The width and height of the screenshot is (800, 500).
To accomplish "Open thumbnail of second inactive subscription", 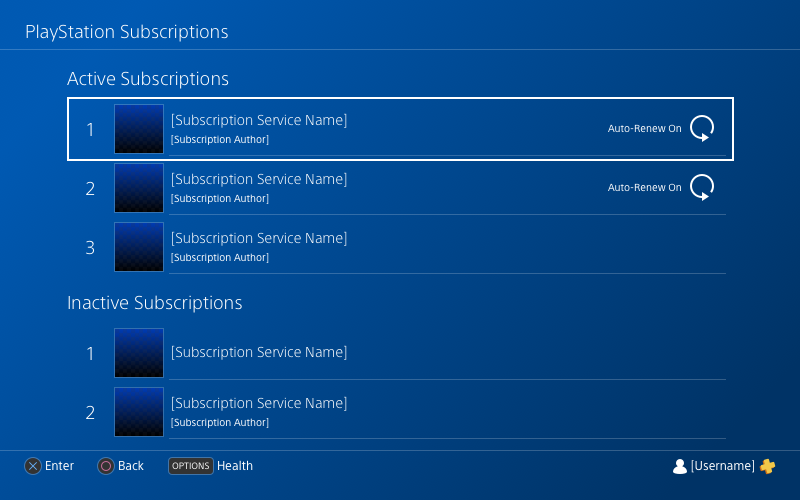I will 139,412.
